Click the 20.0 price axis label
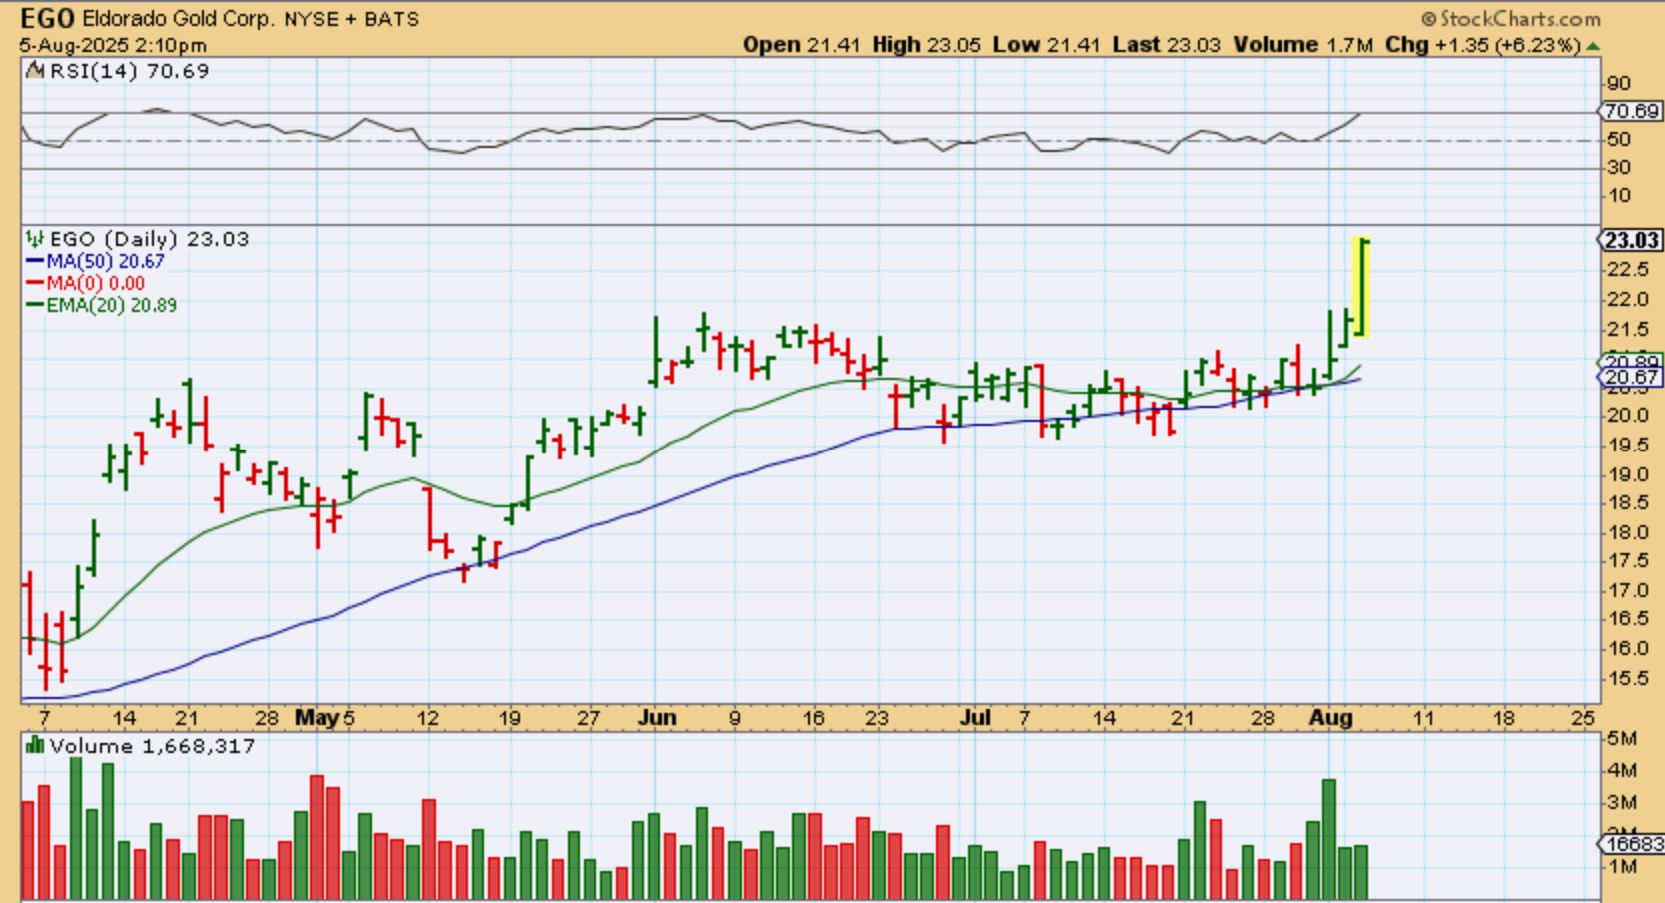The height and width of the screenshot is (903, 1665). tap(1627, 416)
